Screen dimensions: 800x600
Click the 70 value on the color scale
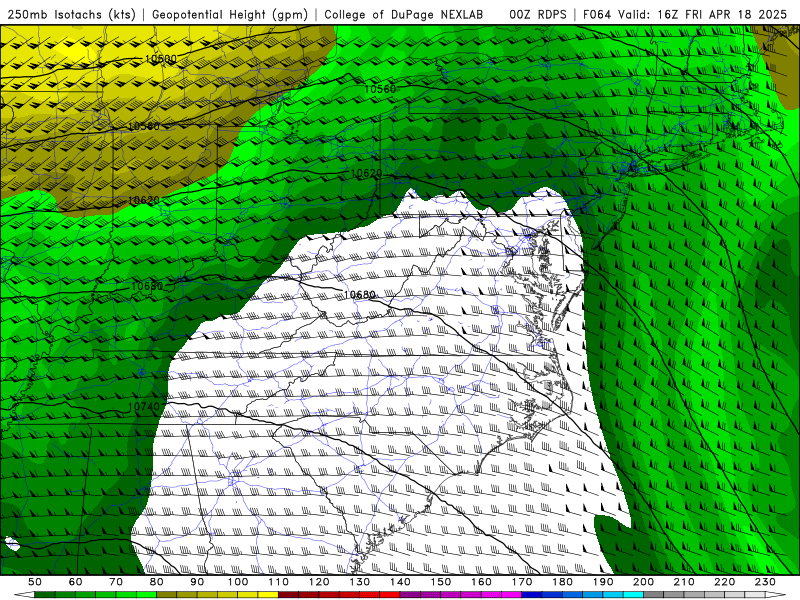pyautogui.click(x=116, y=582)
